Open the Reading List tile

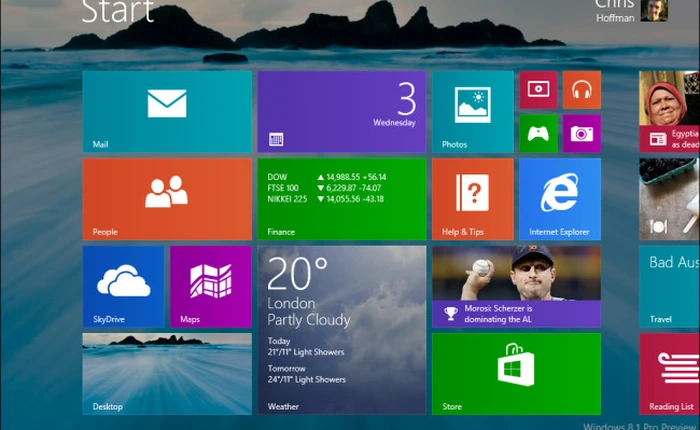[669, 374]
